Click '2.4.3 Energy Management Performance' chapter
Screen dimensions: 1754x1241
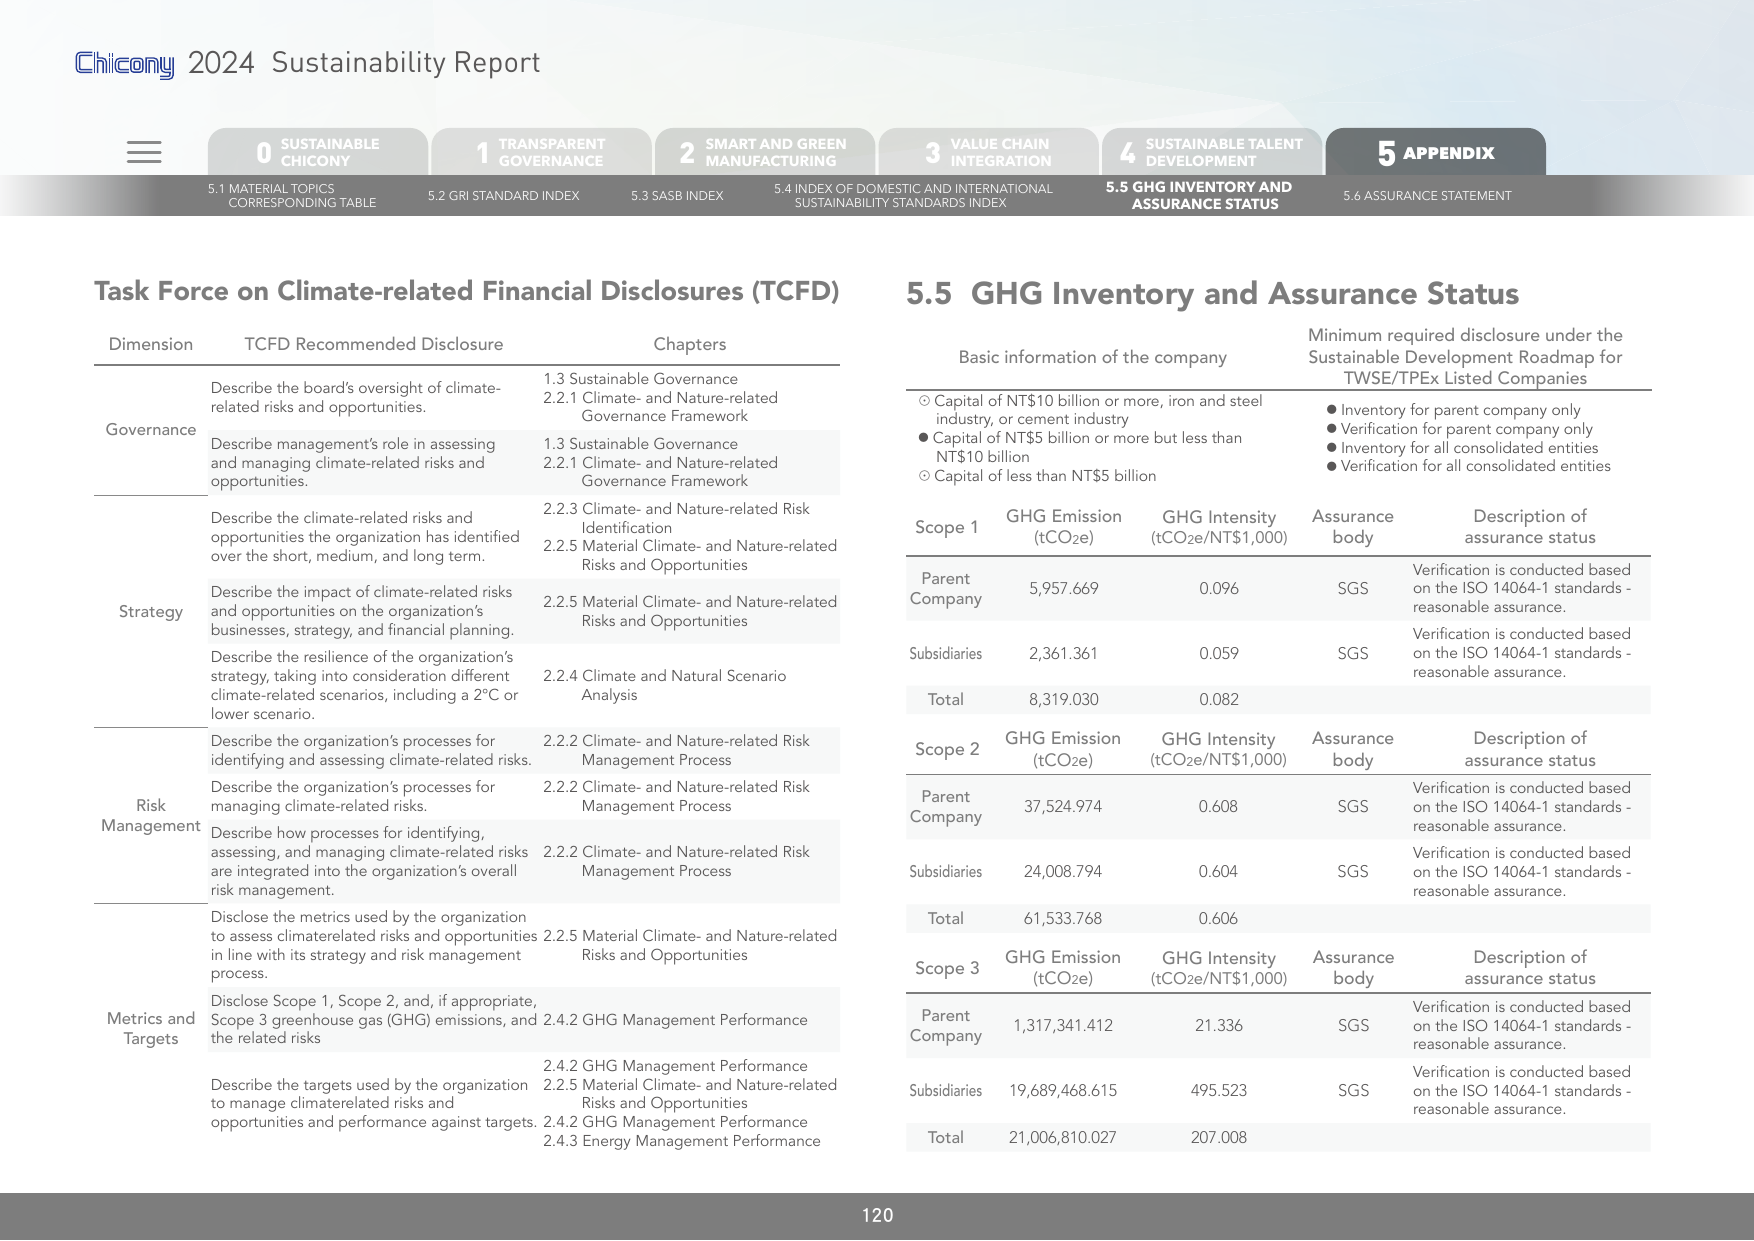[x=682, y=1141]
